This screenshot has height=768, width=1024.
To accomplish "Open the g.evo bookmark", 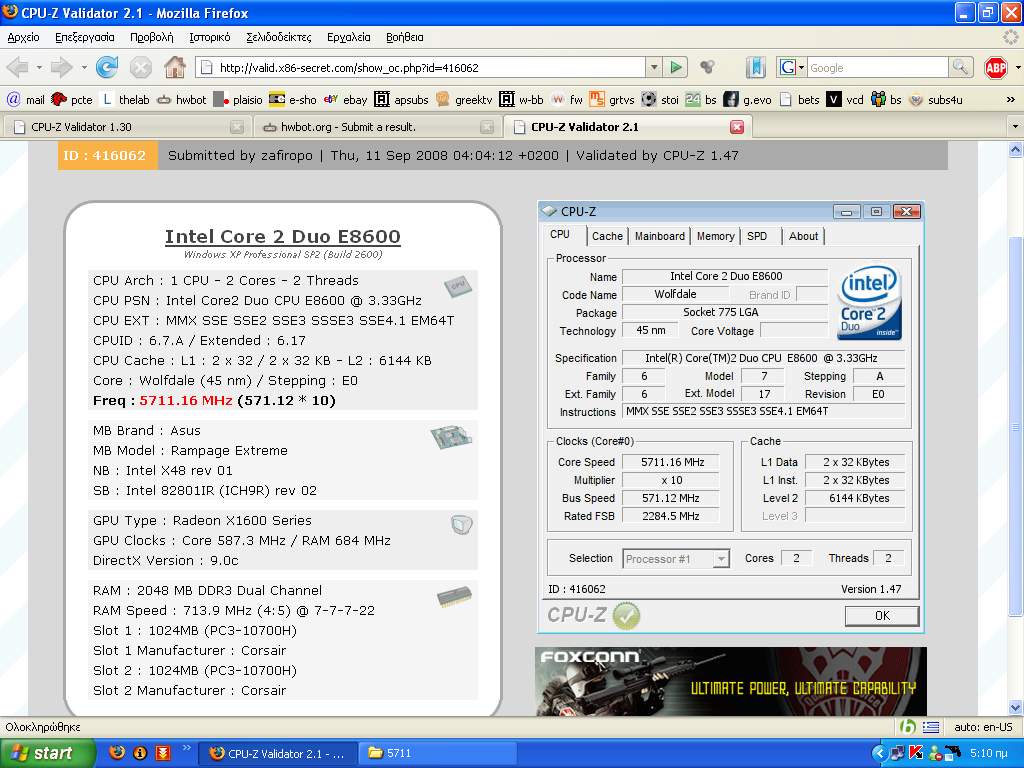I will tap(748, 100).
